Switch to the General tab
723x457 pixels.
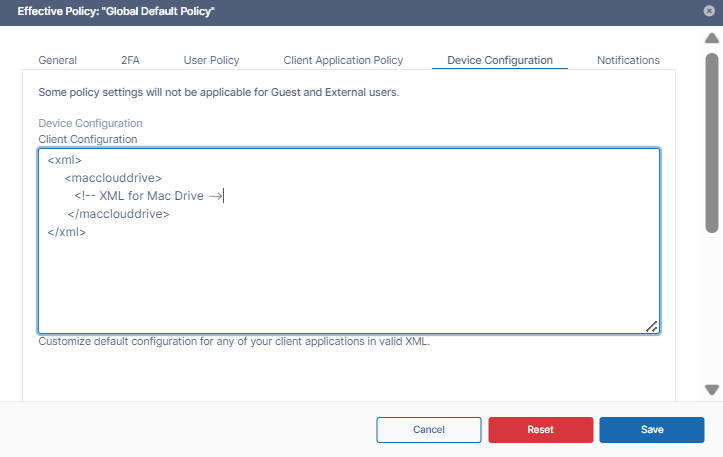coord(57,60)
